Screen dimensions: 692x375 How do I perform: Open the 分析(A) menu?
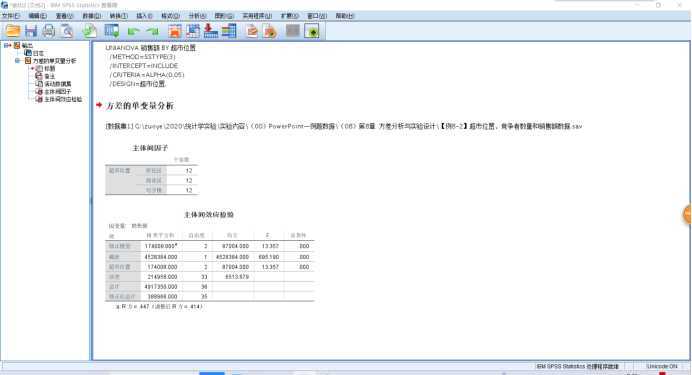click(x=197, y=16)
